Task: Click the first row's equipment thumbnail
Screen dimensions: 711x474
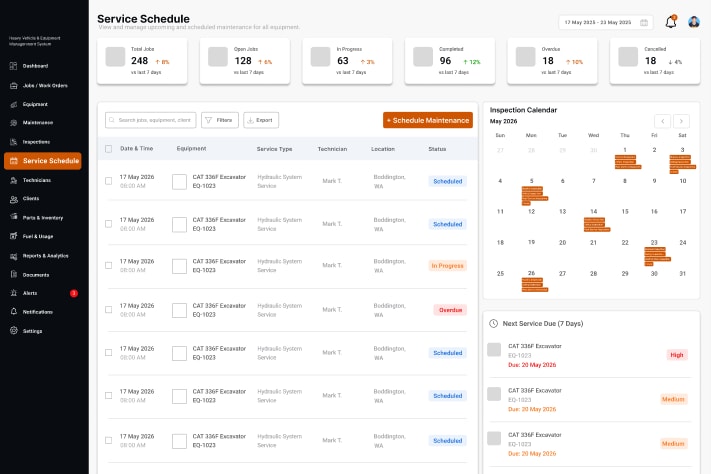Action: pyautogui.click(x=179, y=181)
